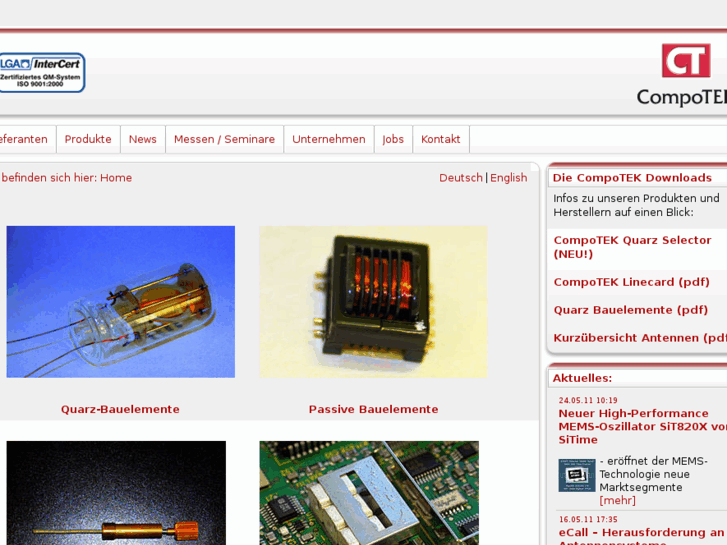Click the golden probe pin image
The image size is (727, 545).
tap(116, 493)
